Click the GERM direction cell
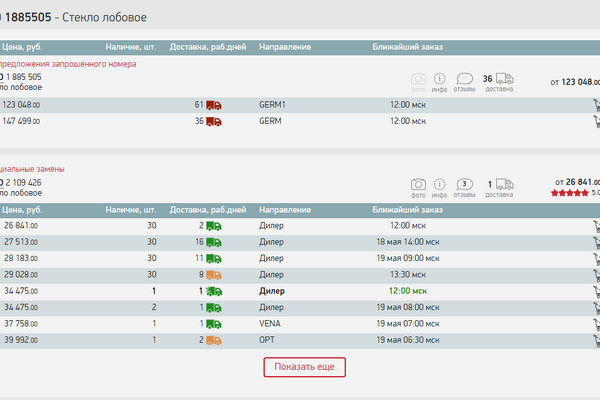The width and height of the screenshot is (600, 400). pos(270,121)
